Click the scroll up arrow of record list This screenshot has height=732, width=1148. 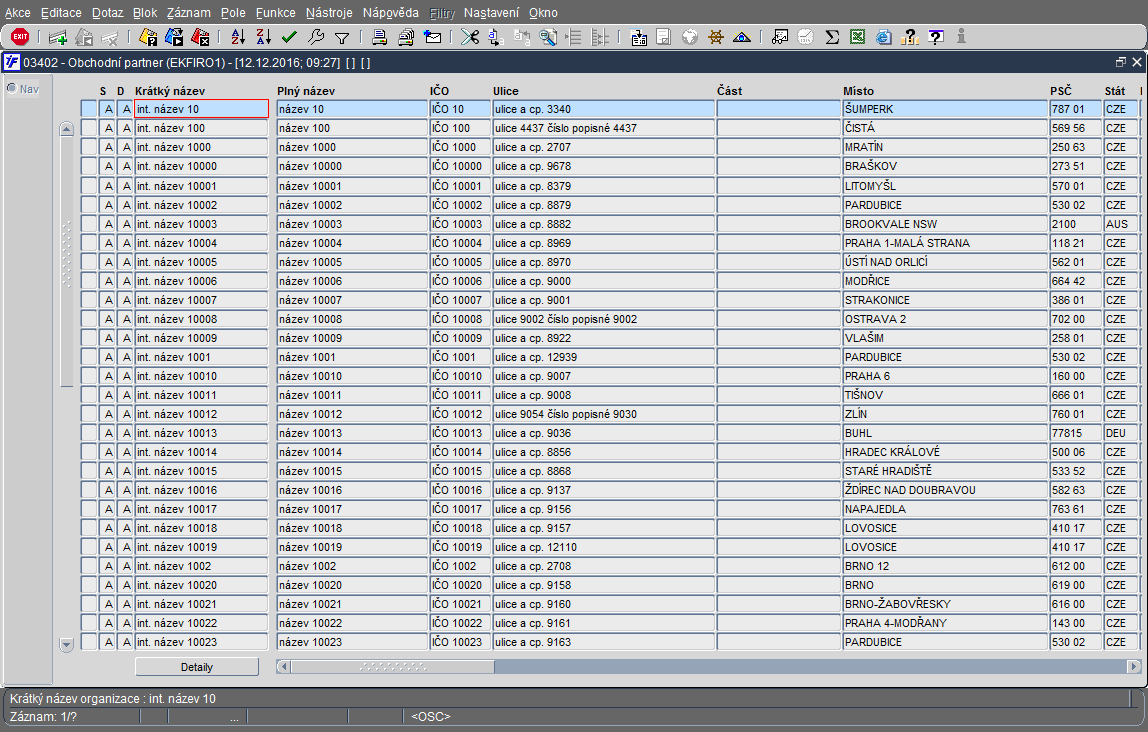coord(67,129)
